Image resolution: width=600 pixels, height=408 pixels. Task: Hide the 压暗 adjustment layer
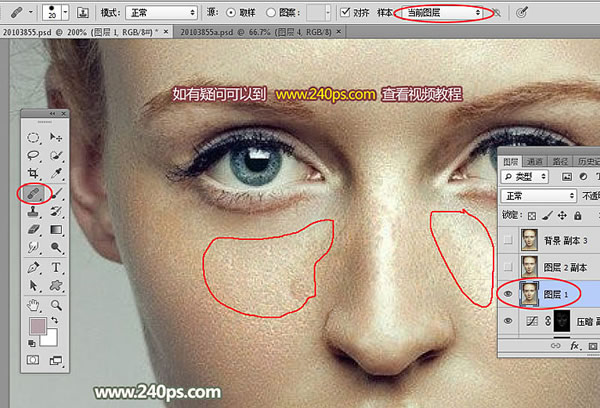coord(508,321)
